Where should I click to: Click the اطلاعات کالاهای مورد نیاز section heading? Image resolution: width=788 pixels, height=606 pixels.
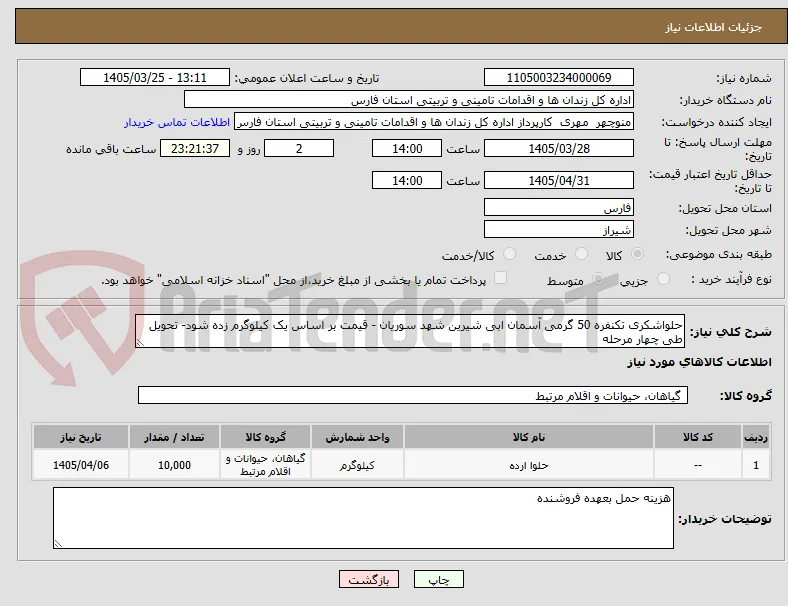(699, 362)
